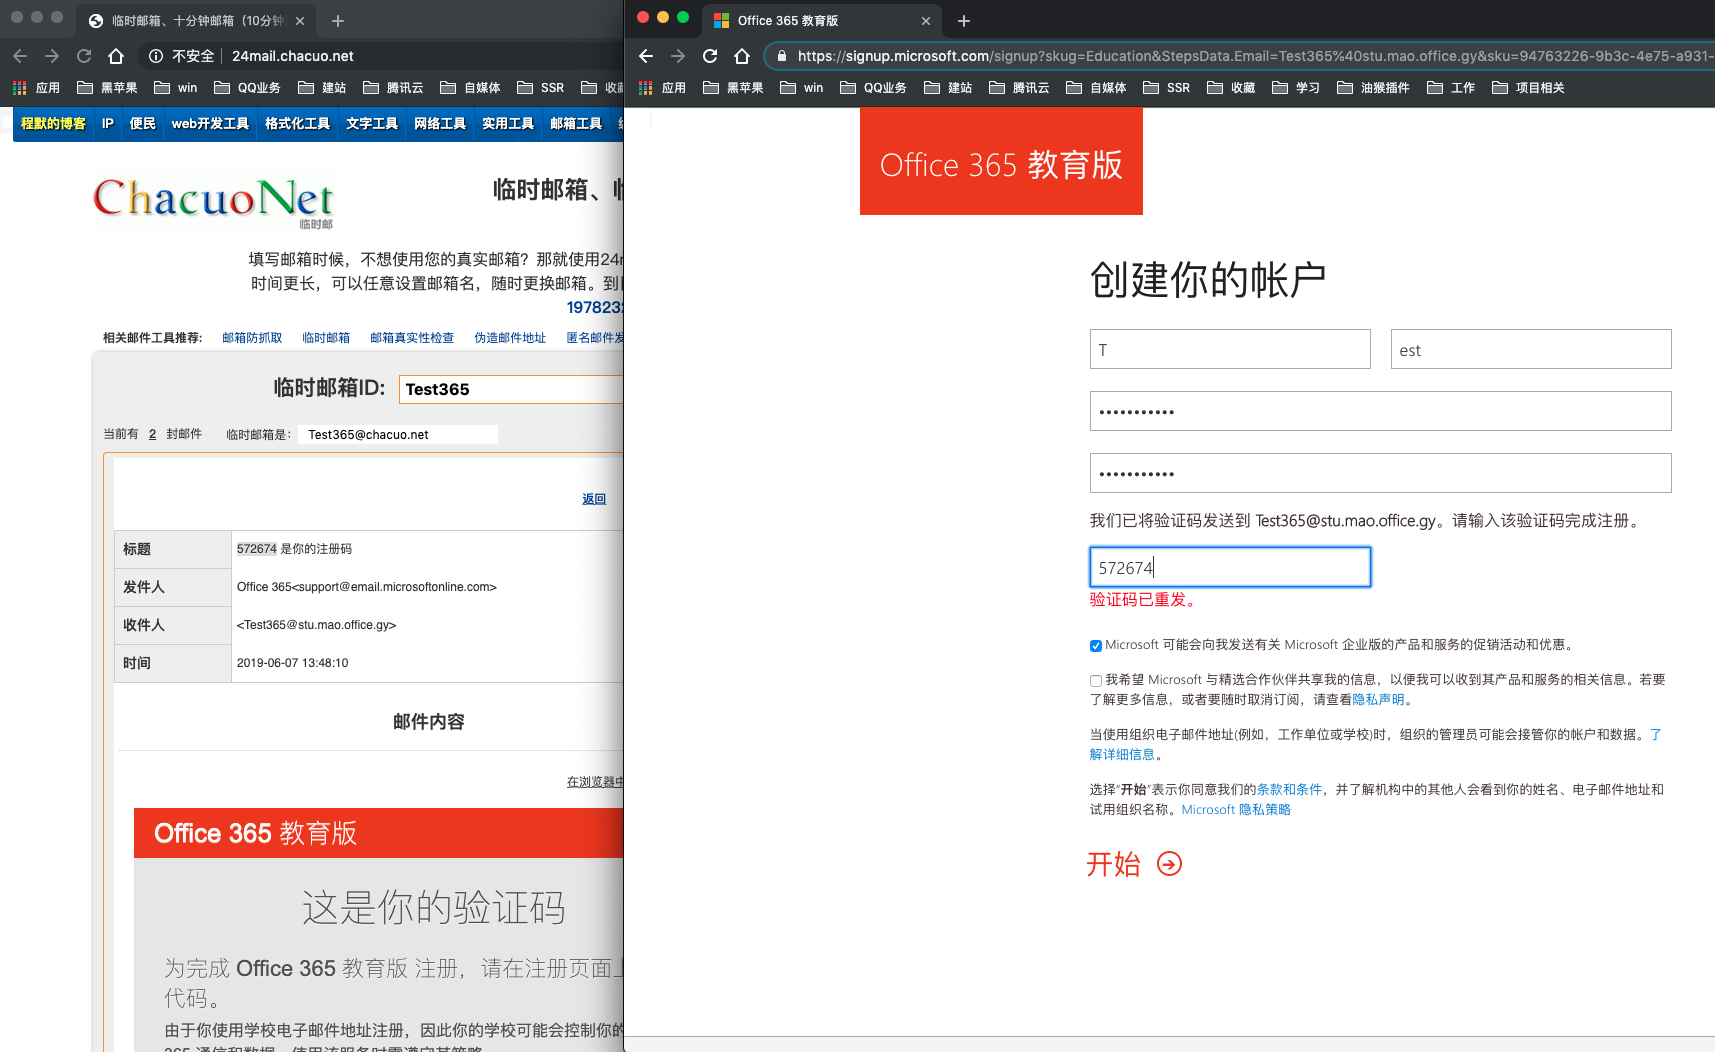Reload the Office 365 signup page
The image size is (1715, 1052).
[710, 56]
